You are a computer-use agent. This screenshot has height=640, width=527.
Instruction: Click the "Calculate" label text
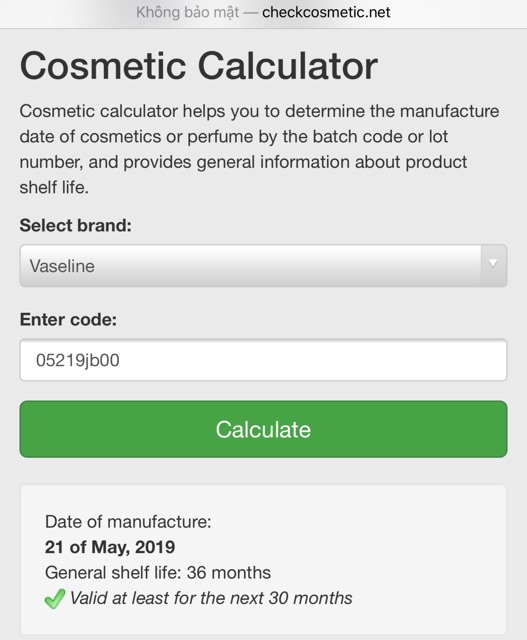263,429
